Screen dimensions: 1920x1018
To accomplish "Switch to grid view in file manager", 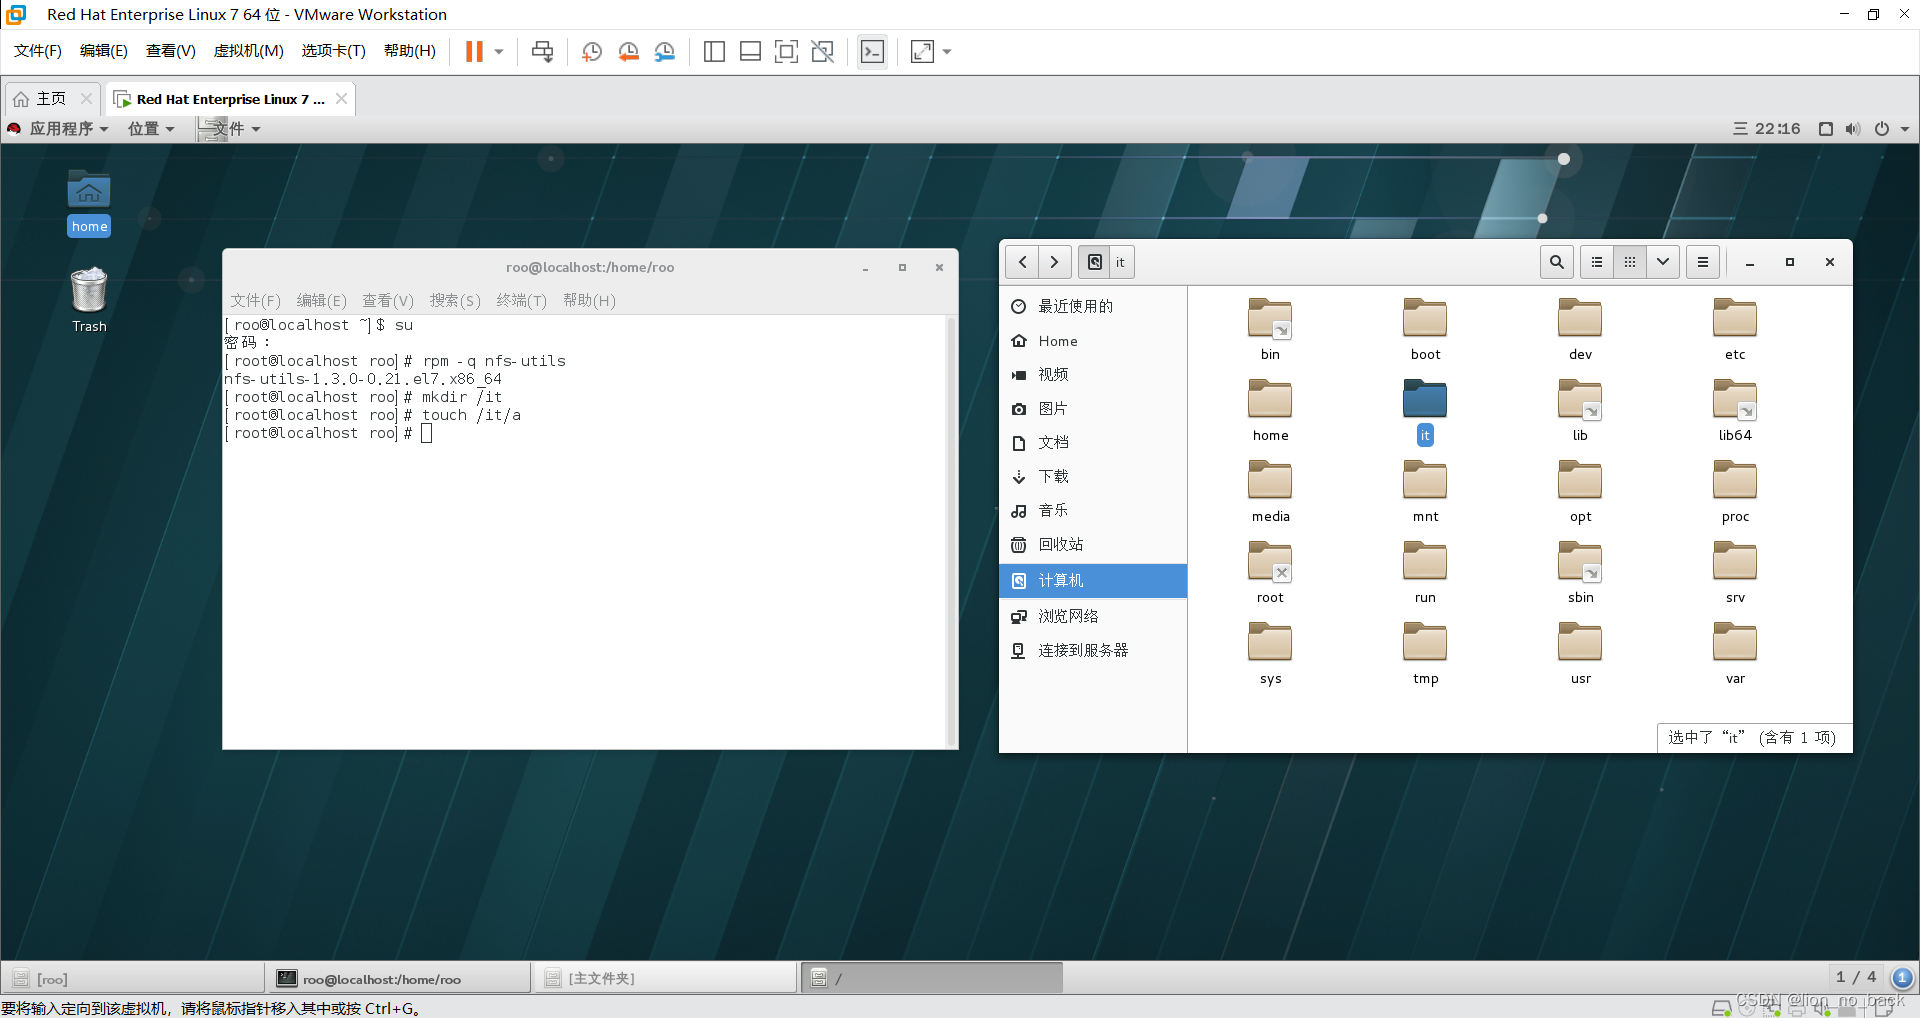I will click(x=1630, y=262).
